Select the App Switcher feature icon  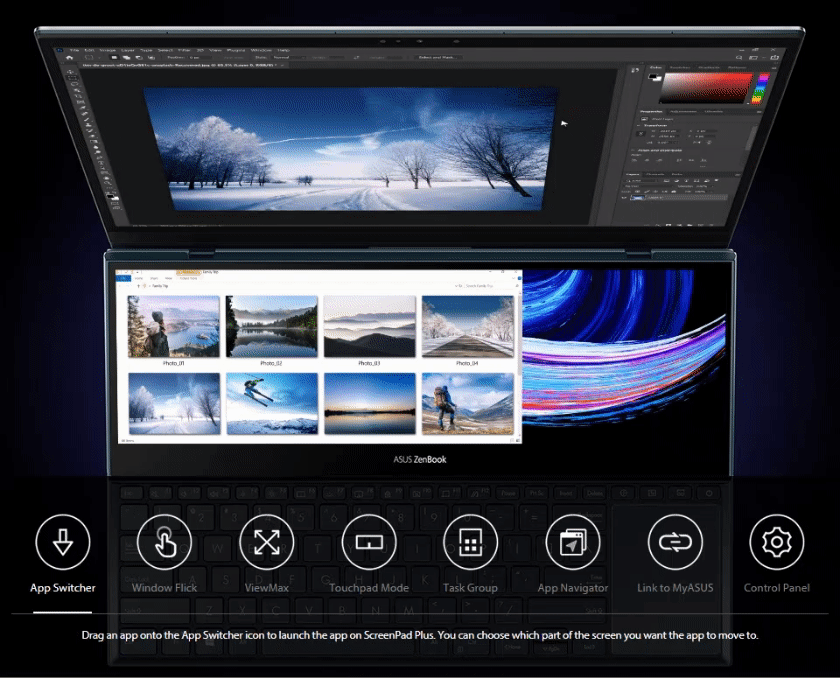63,541
